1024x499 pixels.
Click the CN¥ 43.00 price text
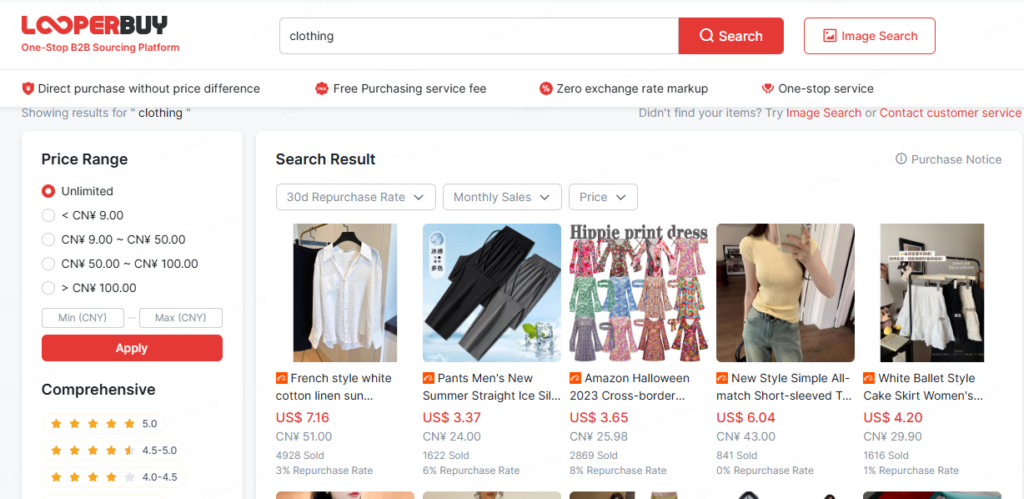[x=746, y=437]
